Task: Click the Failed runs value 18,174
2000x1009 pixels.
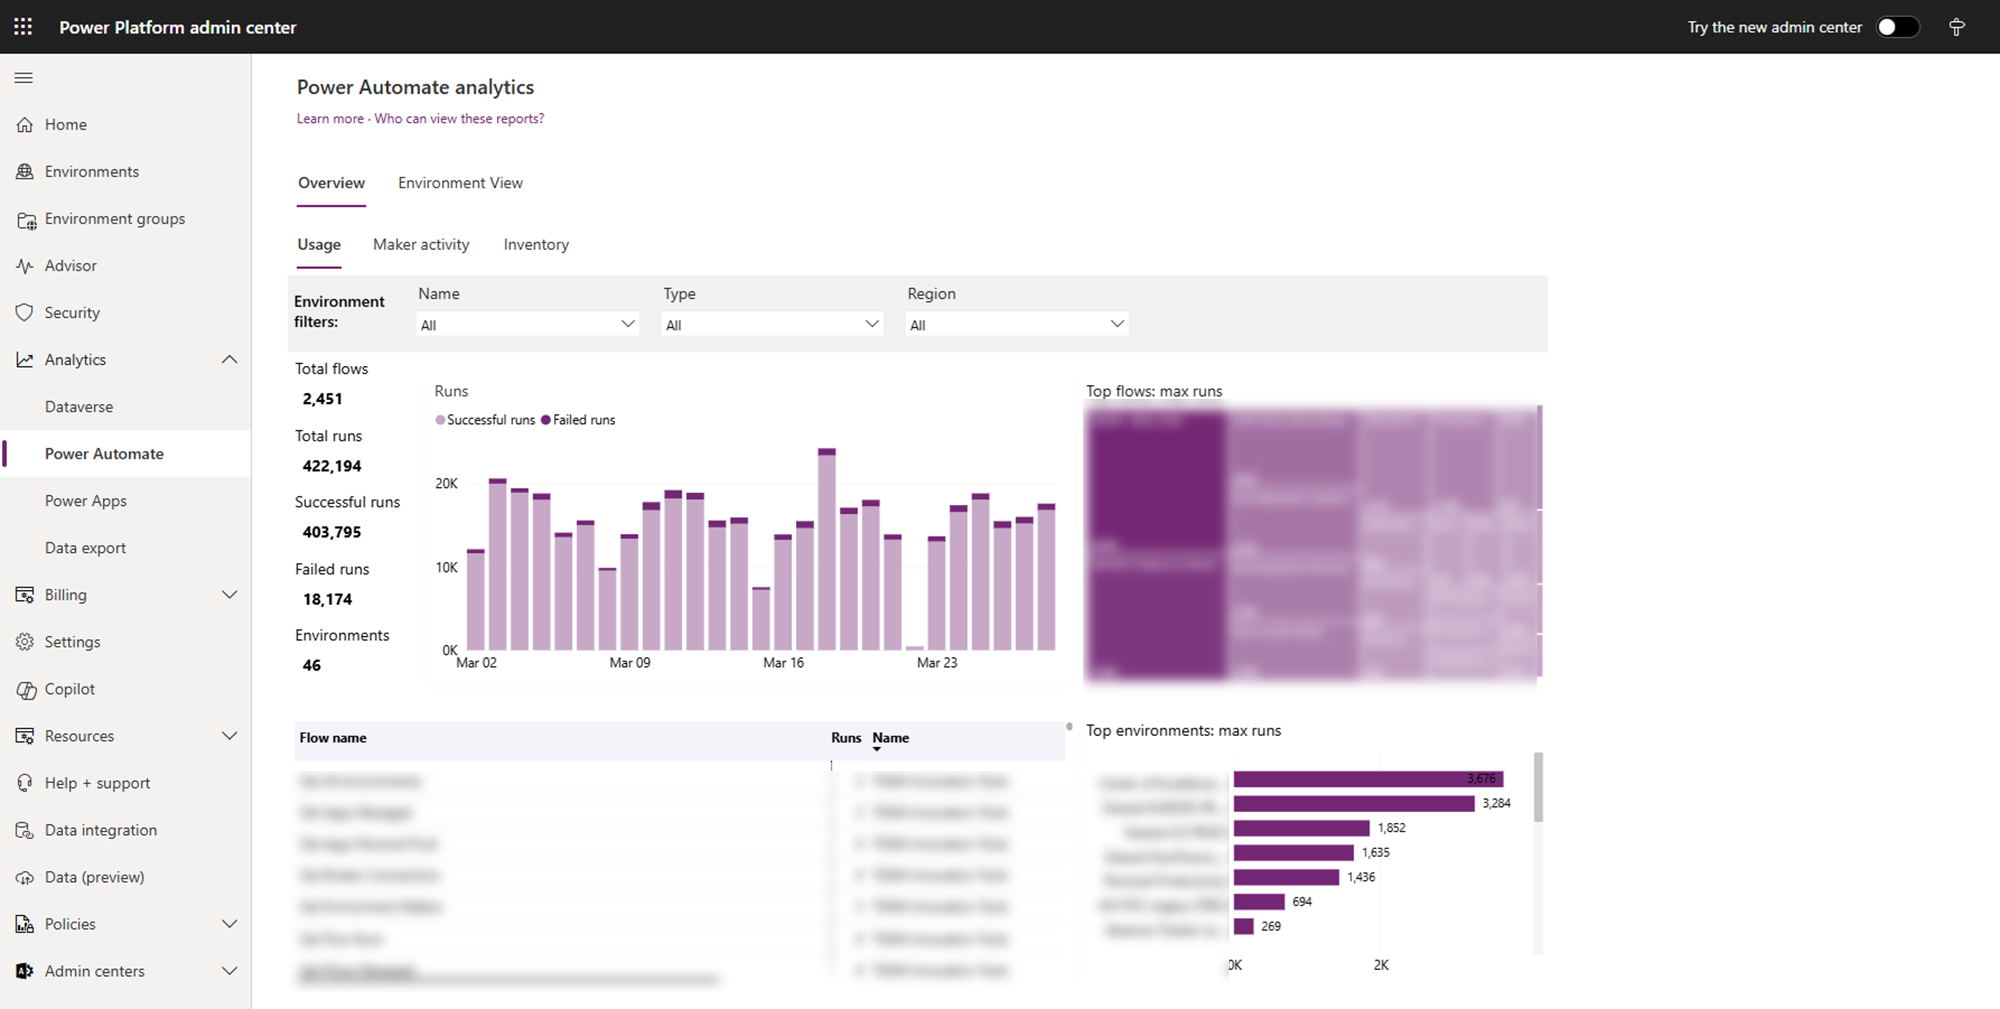Action: tap(328, 600)
